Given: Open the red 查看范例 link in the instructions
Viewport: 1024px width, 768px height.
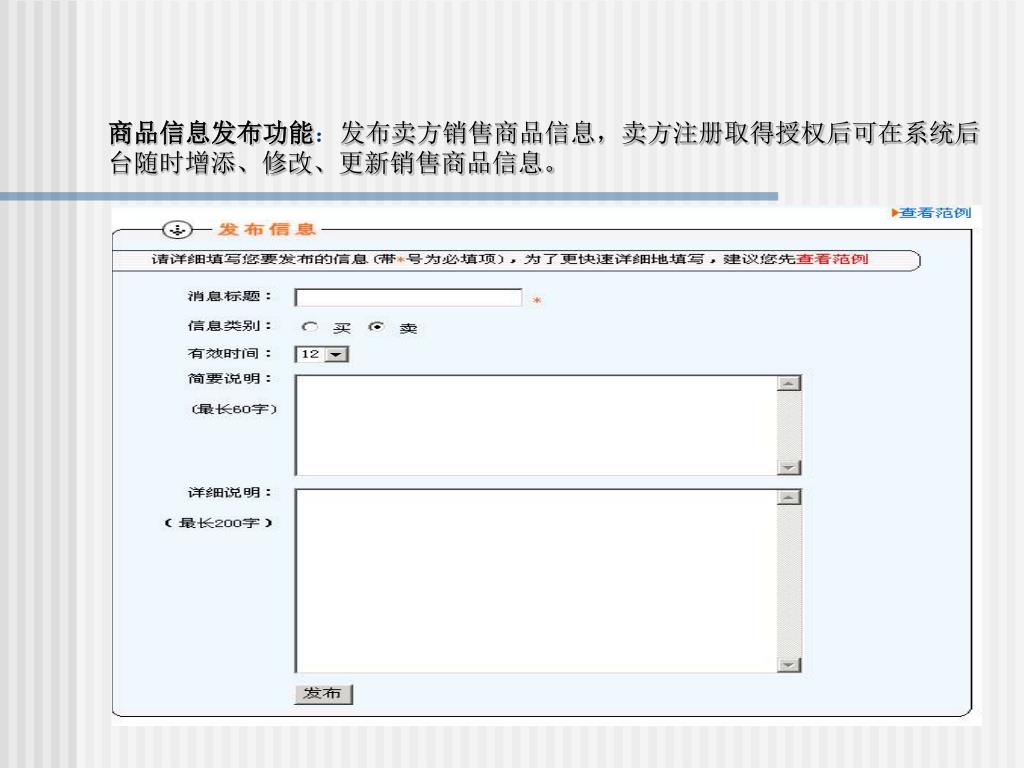Looking at the screenshot, I should [x=832, y=259].
